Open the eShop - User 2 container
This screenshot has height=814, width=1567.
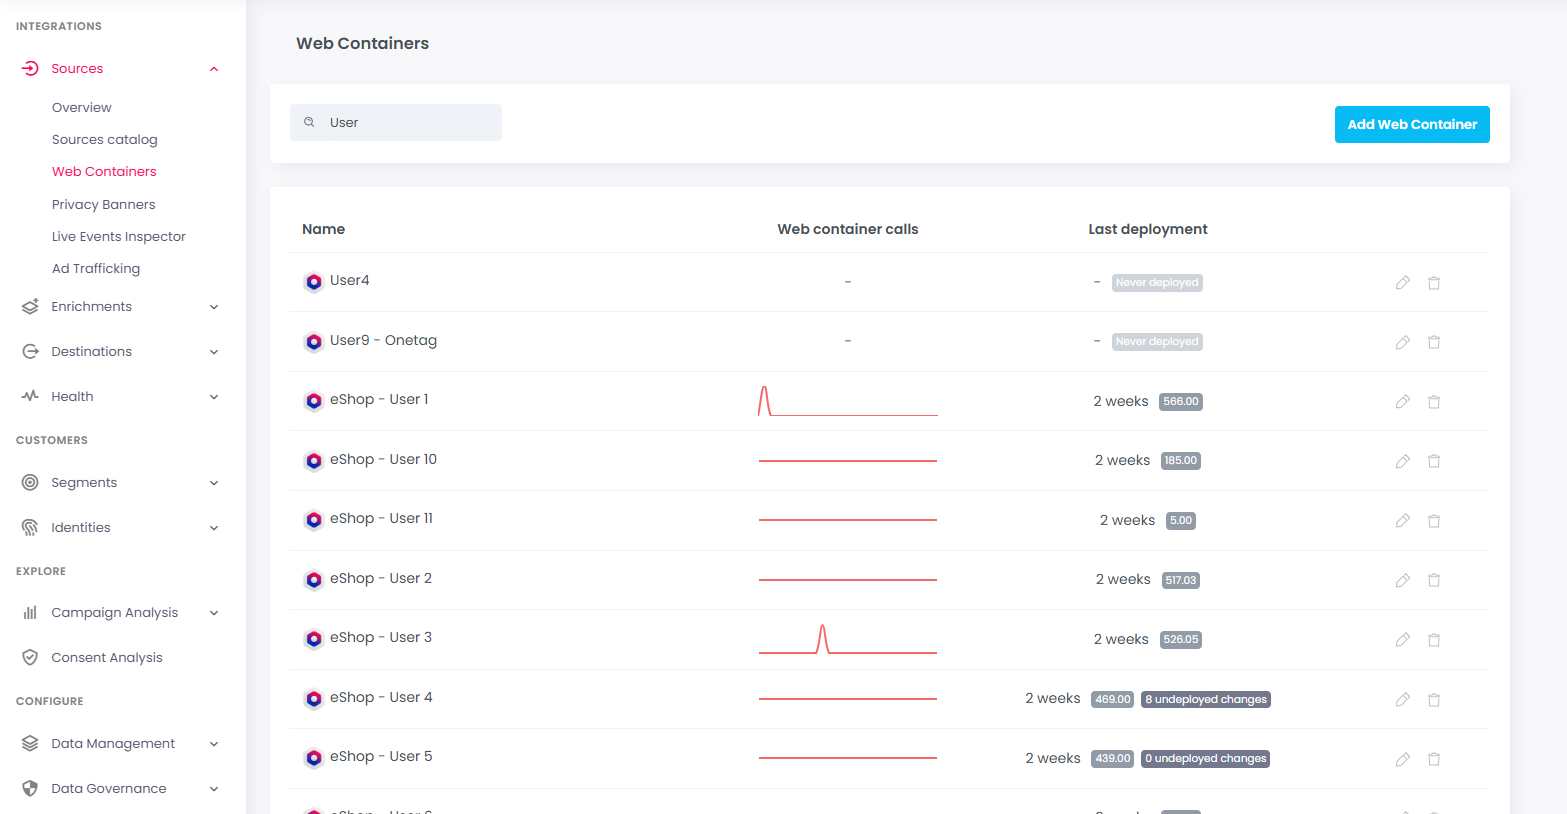380,578
